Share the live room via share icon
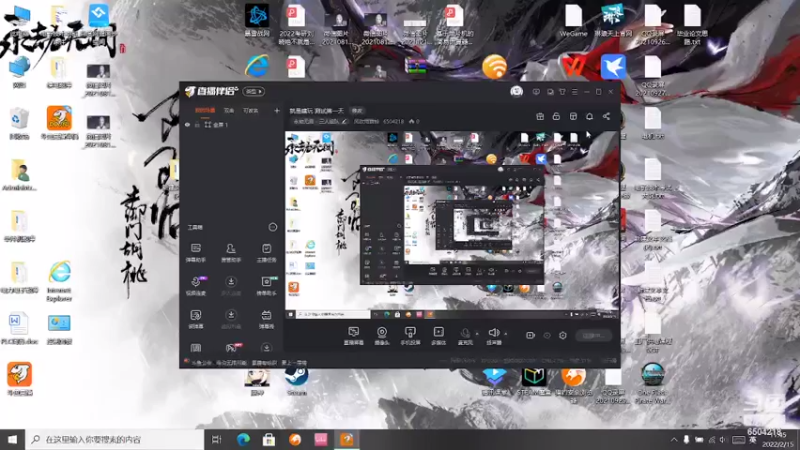The height and width of the screenshot is (450, 800). 606,116
